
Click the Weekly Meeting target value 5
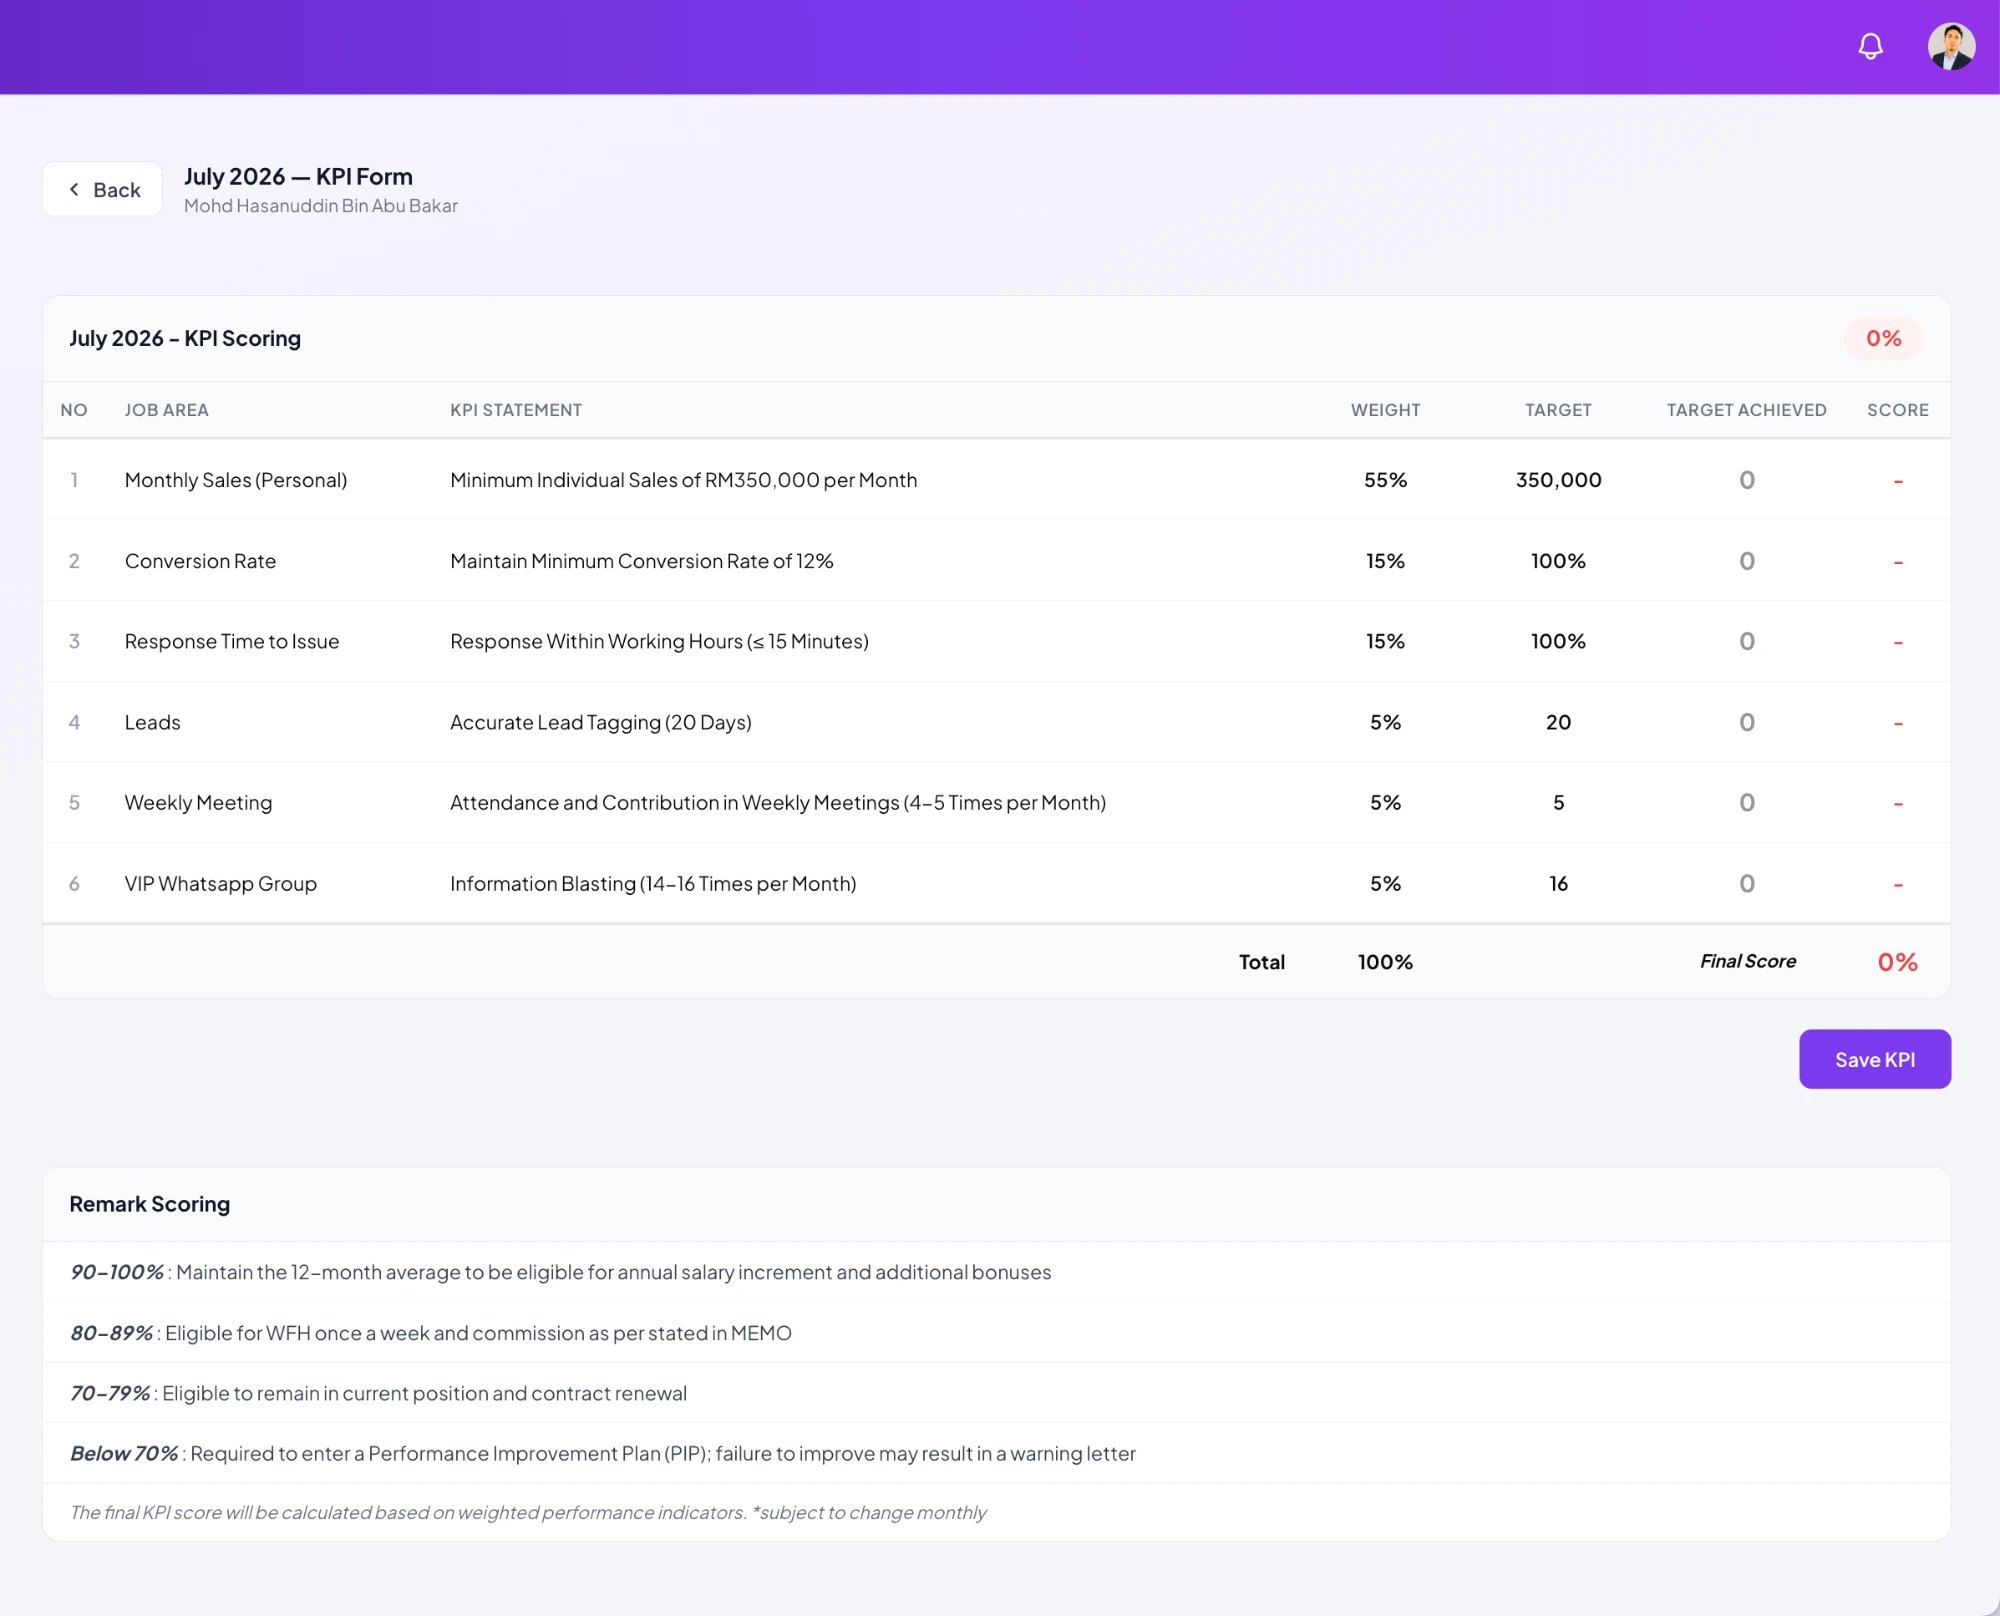point(1558,803)
